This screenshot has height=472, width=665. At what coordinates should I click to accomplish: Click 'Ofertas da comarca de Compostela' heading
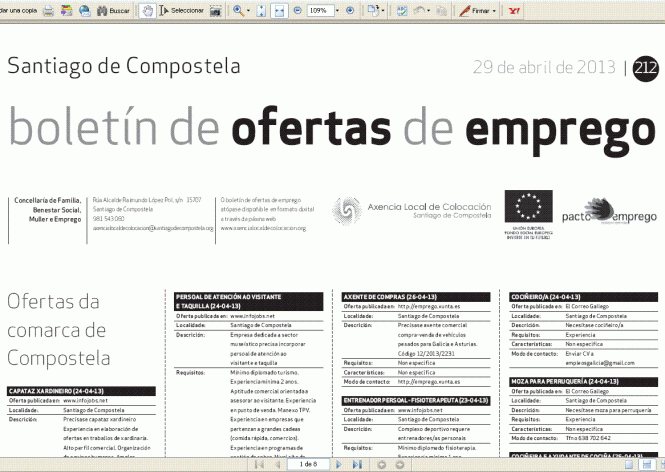tap(59, 330)
